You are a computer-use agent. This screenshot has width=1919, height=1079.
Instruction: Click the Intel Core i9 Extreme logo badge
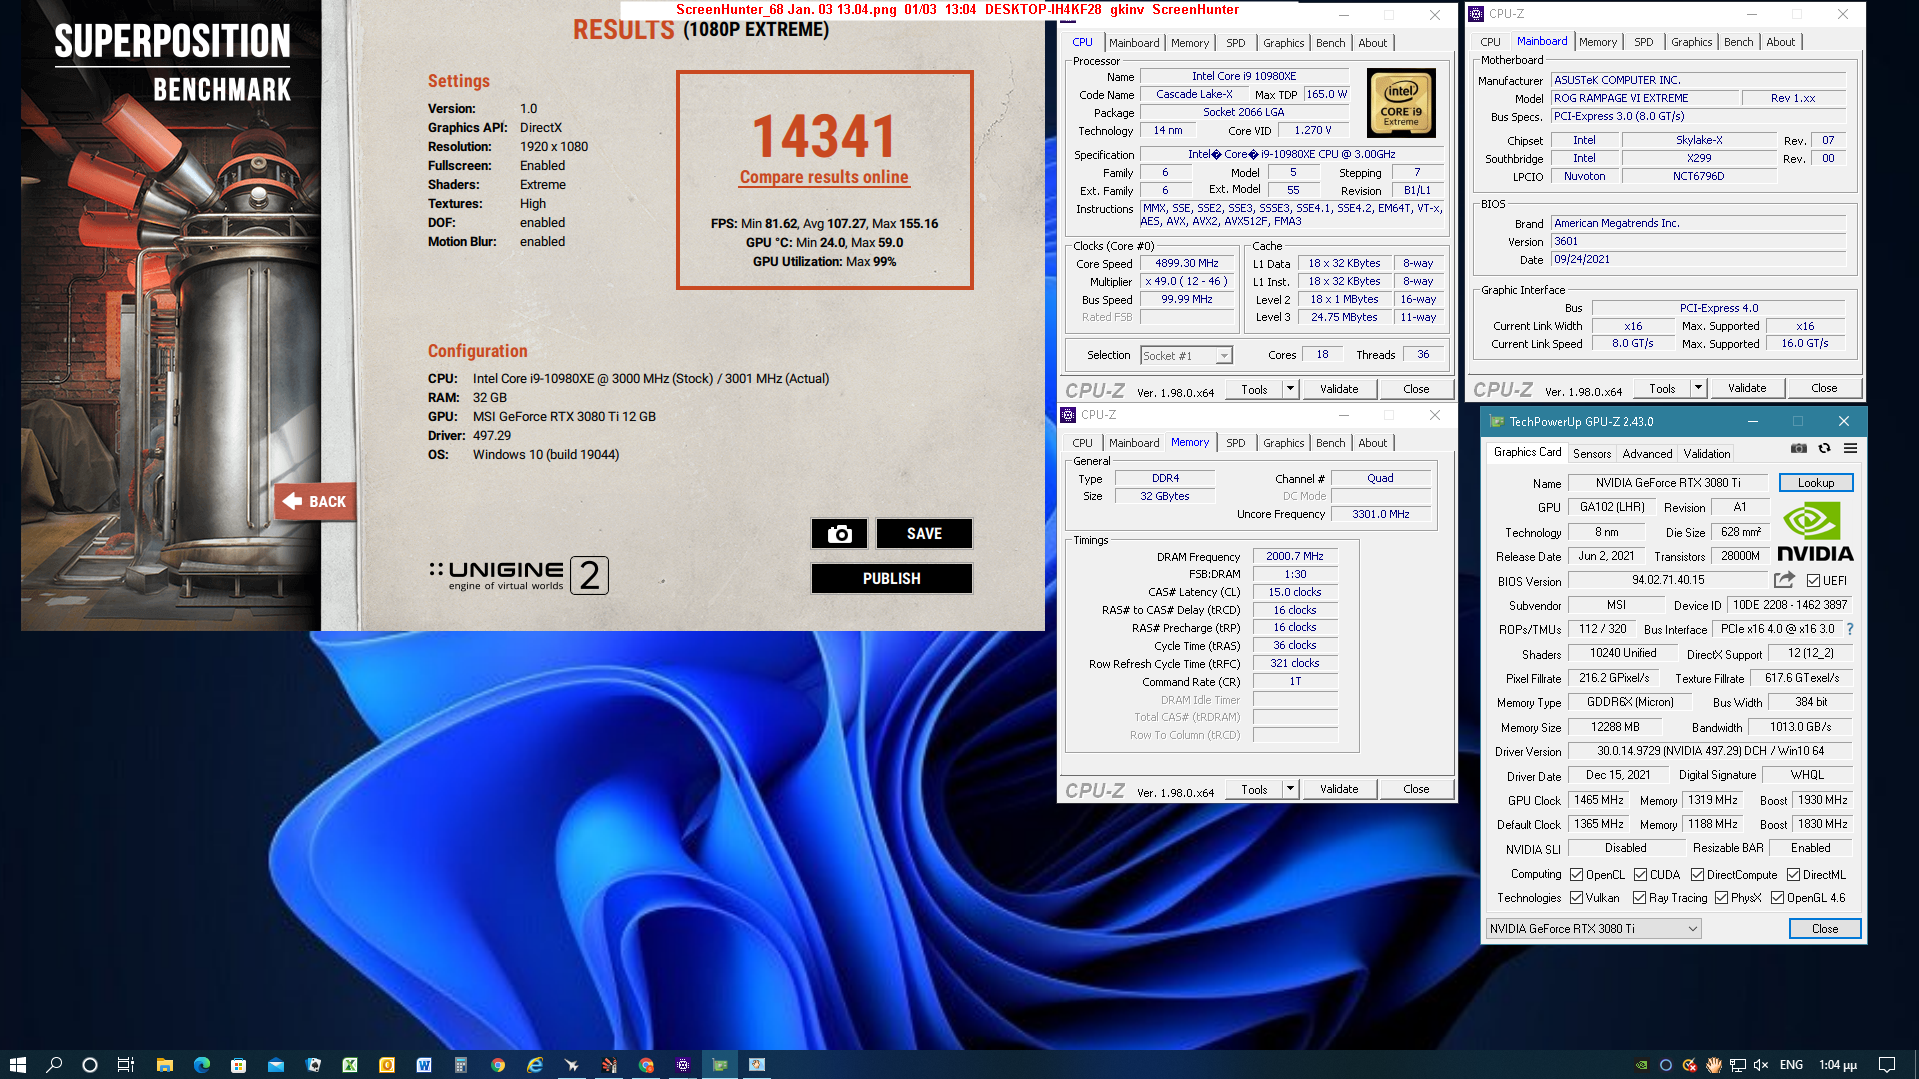tap(1401, 103)
